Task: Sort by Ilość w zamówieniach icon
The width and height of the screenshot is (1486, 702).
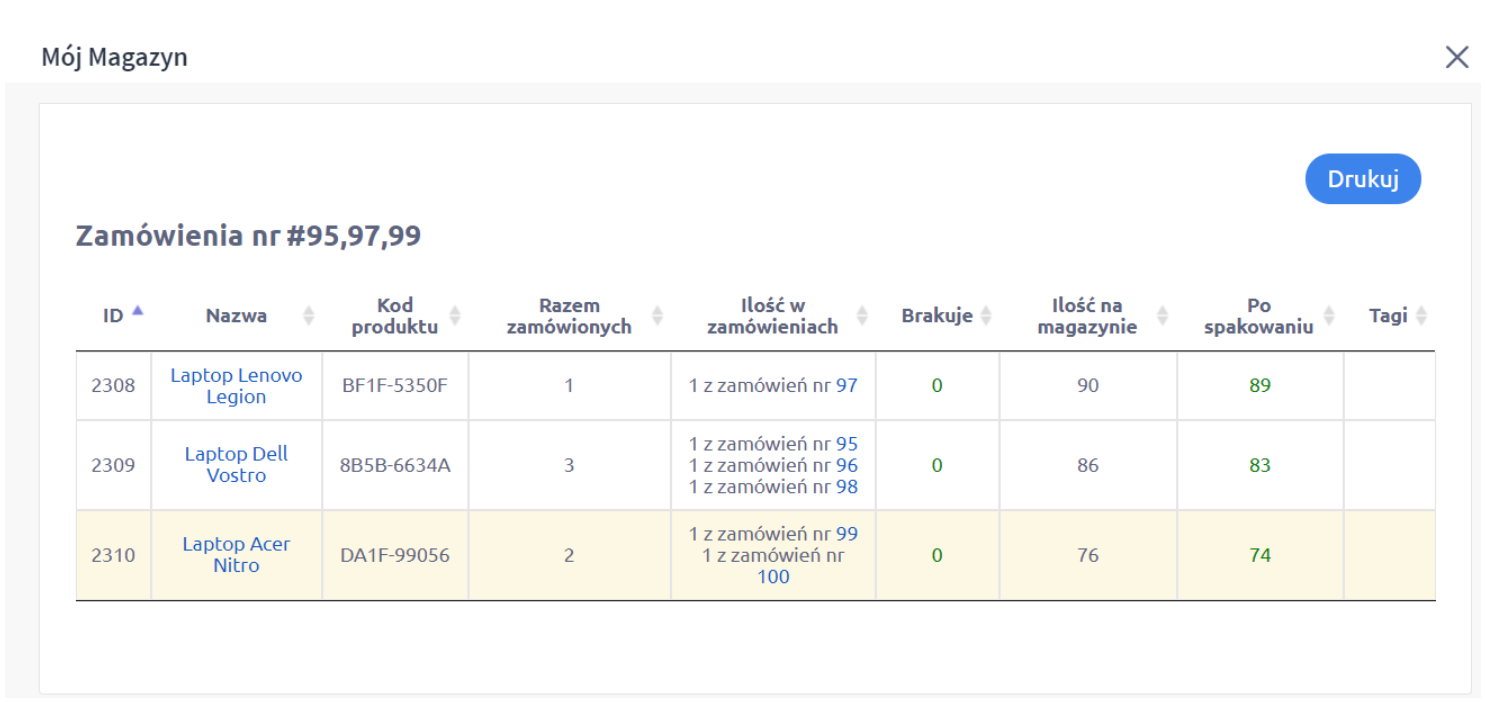Action: click(x=862, y=316)
